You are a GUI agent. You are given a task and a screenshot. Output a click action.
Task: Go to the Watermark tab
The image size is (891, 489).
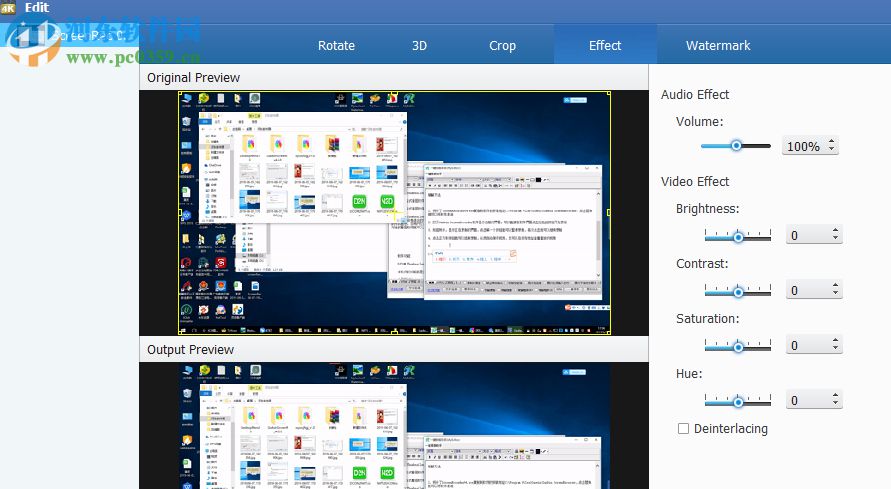pos(718,45)
